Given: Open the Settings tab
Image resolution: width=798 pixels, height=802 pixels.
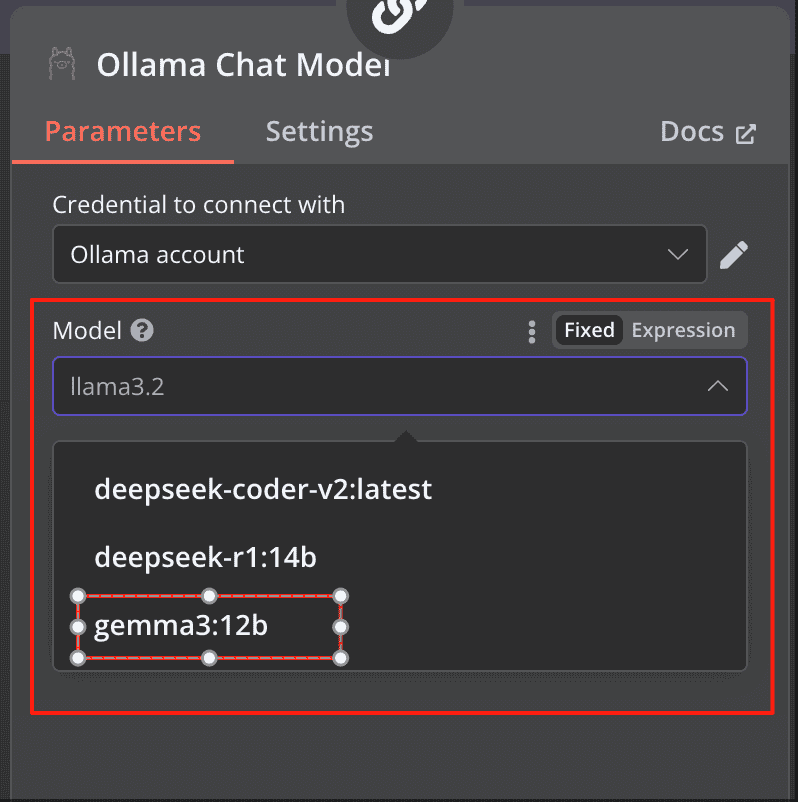Looking at the screenshot, I should click(319, 132).
